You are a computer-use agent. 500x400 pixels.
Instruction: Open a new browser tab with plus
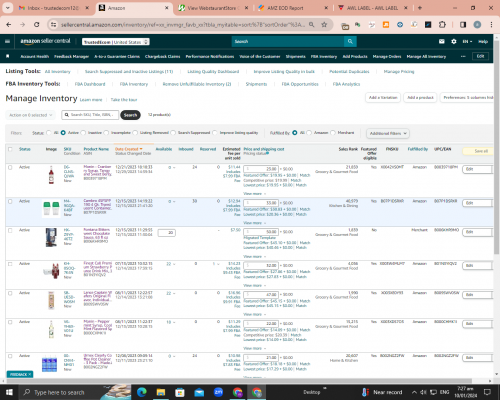pyautogui.click(x=420, y=8)
